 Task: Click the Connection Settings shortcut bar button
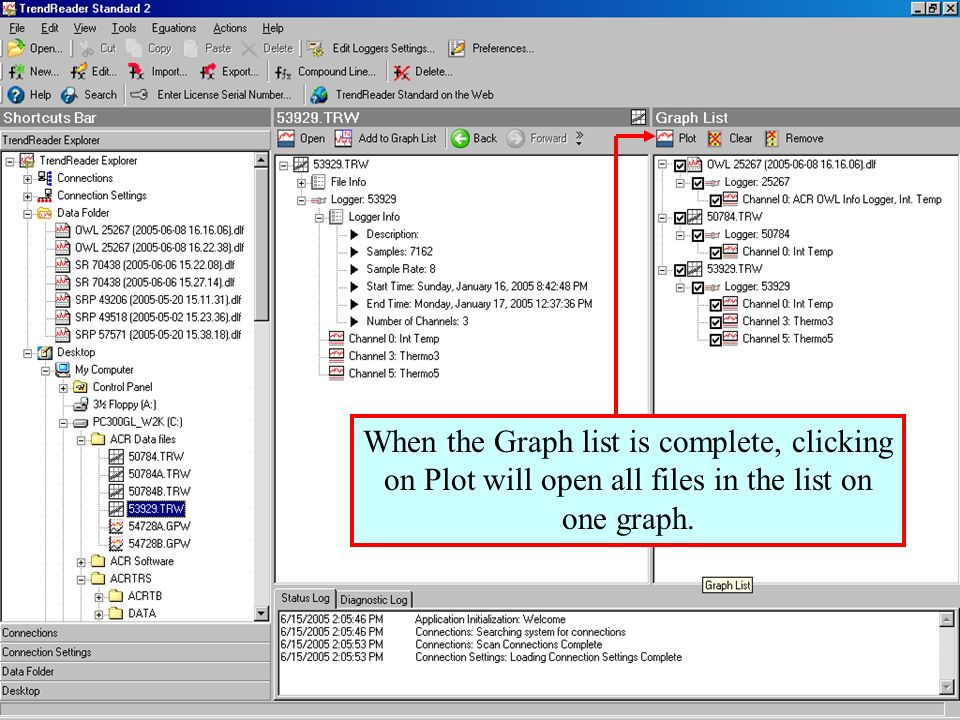[x=135, y=653]
